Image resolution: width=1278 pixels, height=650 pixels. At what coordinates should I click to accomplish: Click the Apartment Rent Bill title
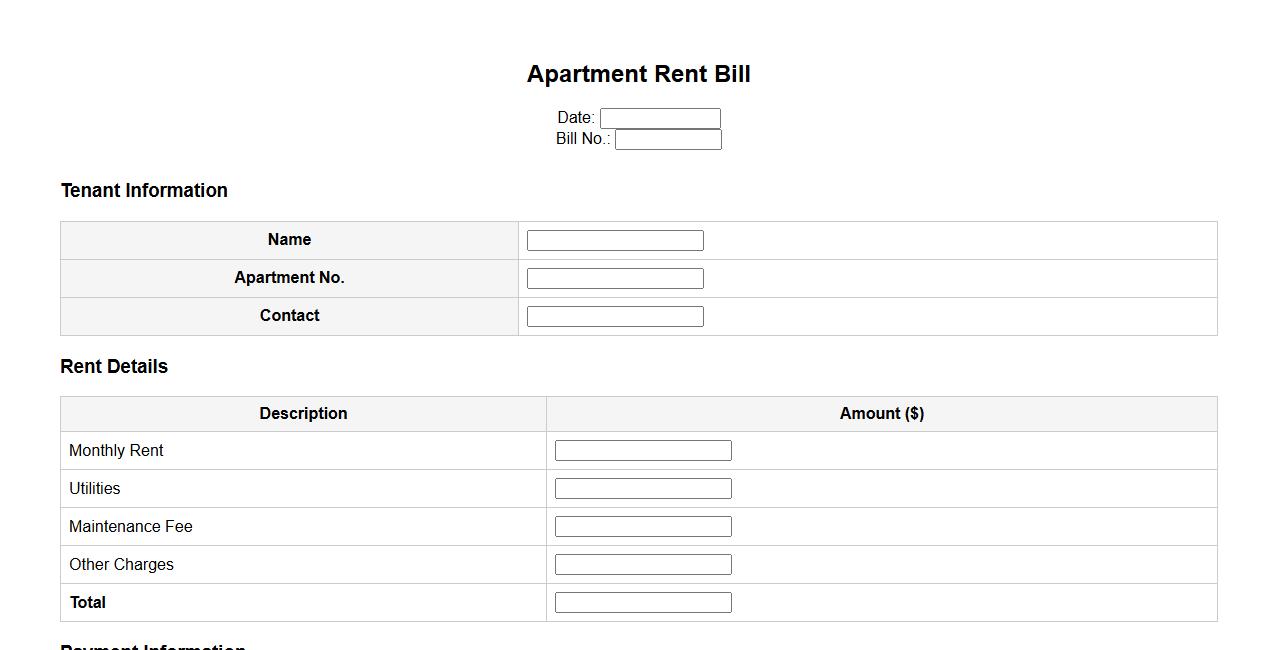[638, 74]
